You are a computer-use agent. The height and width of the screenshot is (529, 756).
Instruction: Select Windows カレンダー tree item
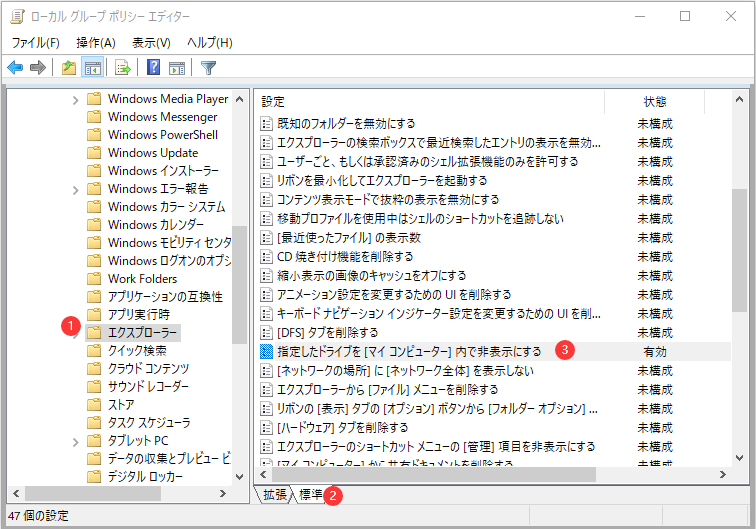(156, 225)
